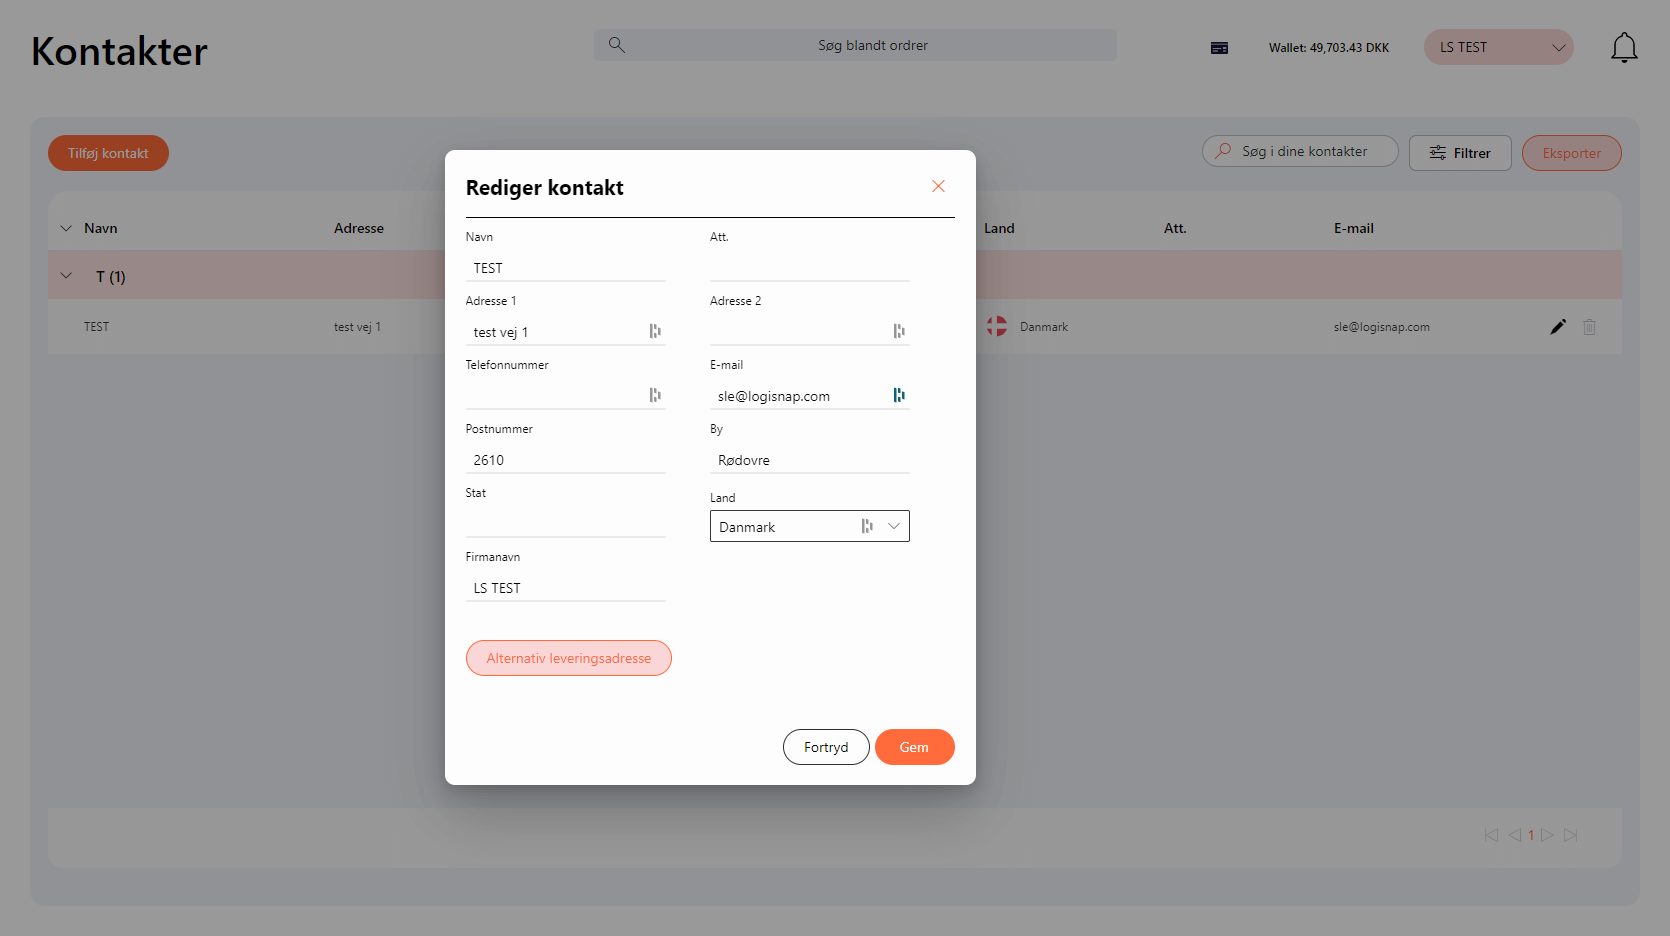Open Alternativ leveringsadresse options
The height and width of the screenshot is (936, 1670).
tap(568, 657)
